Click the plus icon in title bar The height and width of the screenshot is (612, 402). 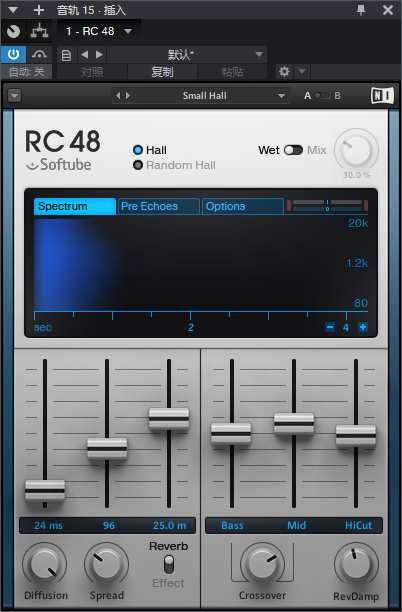[x=39, y=10]
